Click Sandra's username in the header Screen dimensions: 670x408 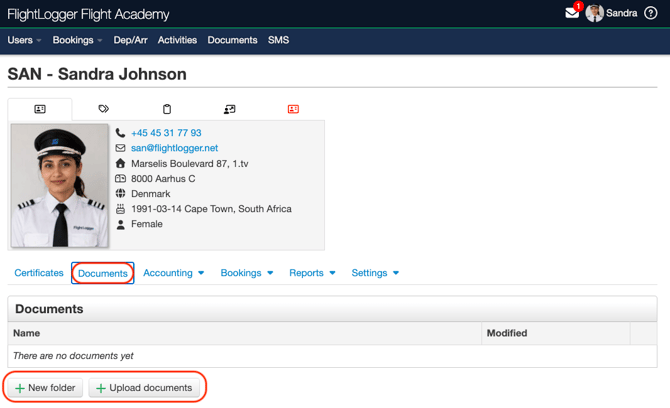click(621, 13)
